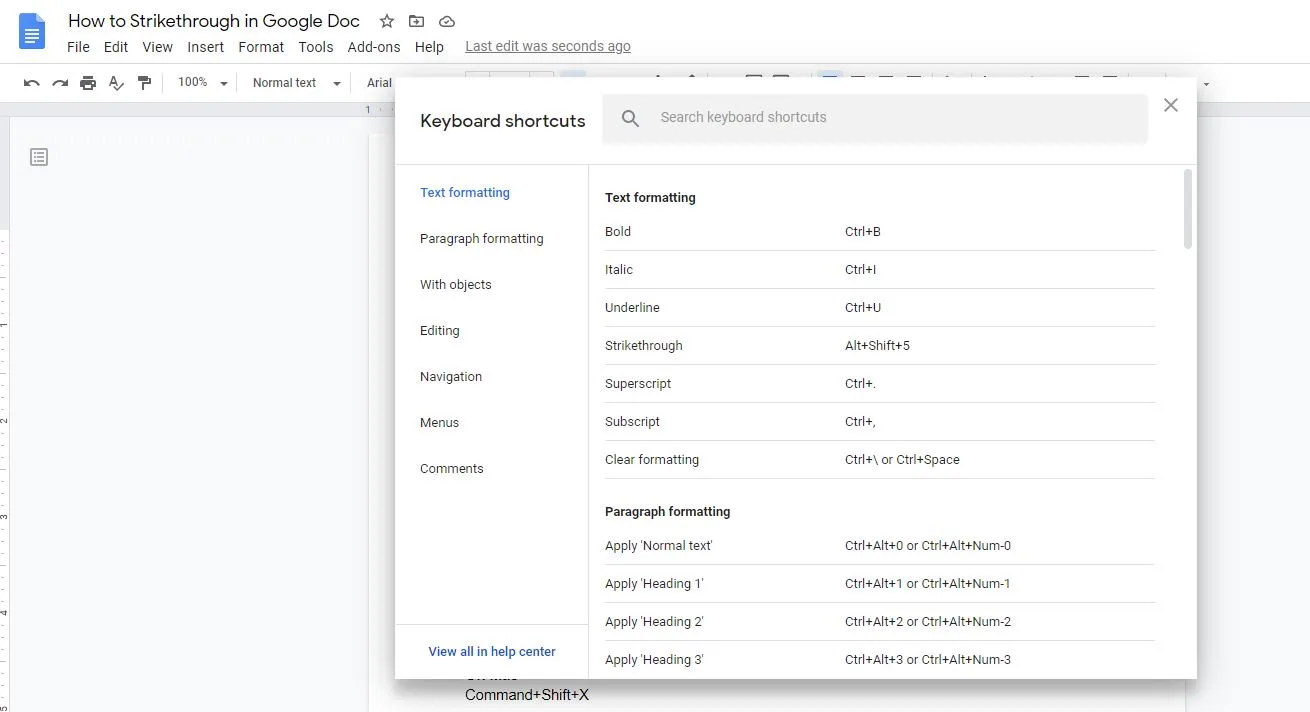This screenshot has height=712, width=1310.
Task: Select Navigation category
Action: click(x=451, y=377)
